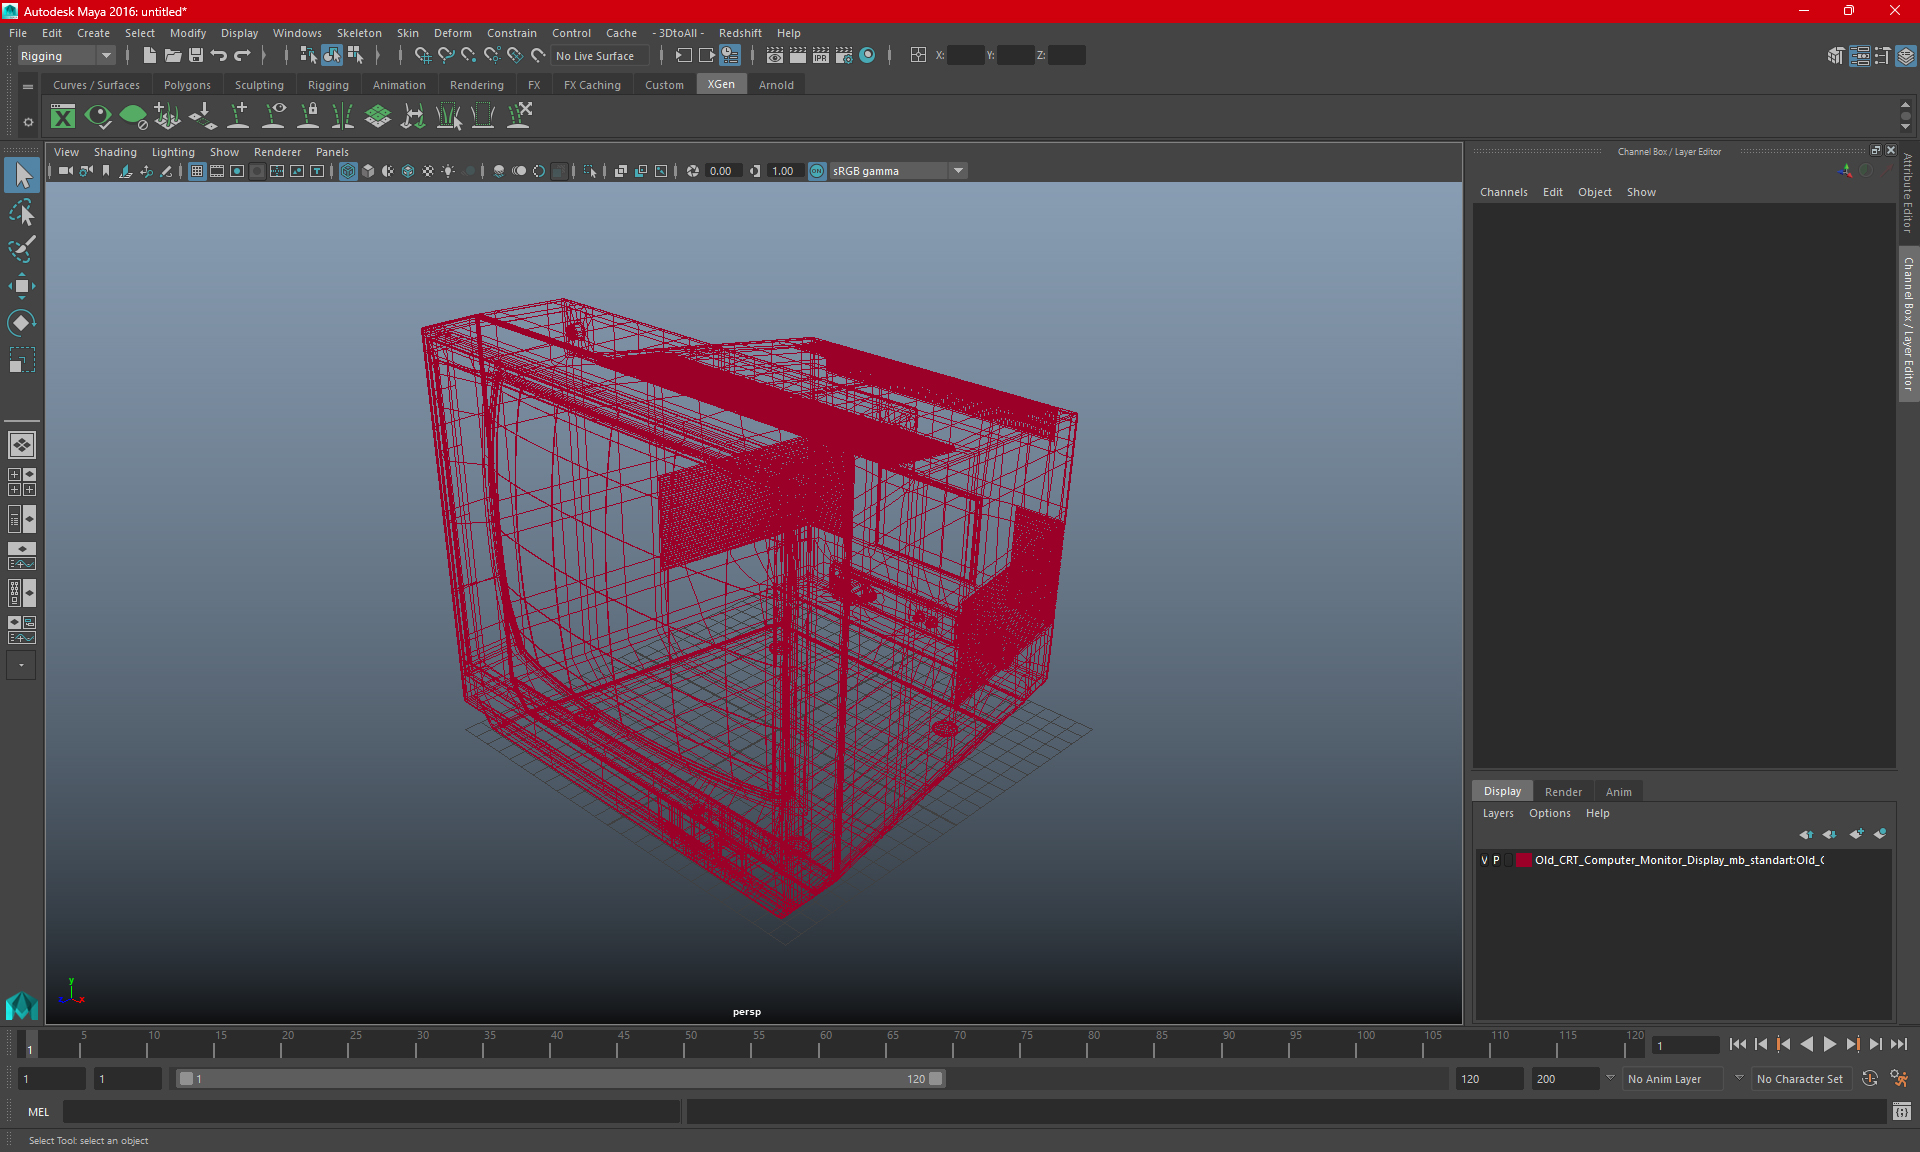This screenshot has height=1152, width=1920.
Task: Open the No Live Surface field
Action: pyautogui.click(x=600, y=56)
